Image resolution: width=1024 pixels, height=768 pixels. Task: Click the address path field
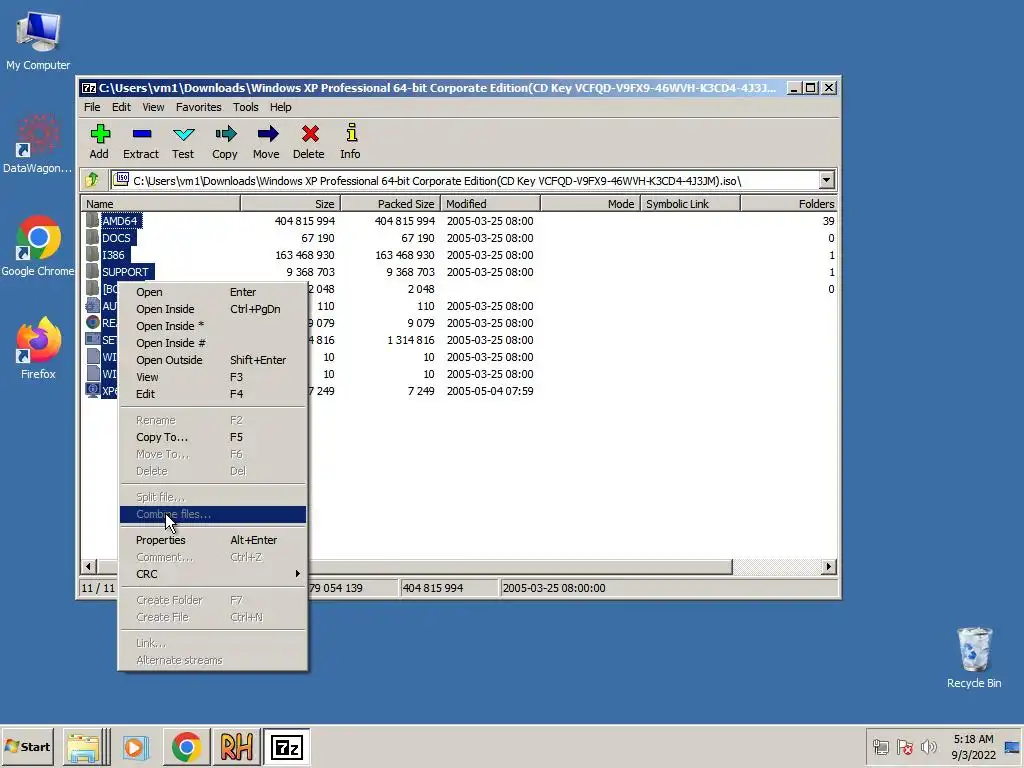tap(465, 180)
